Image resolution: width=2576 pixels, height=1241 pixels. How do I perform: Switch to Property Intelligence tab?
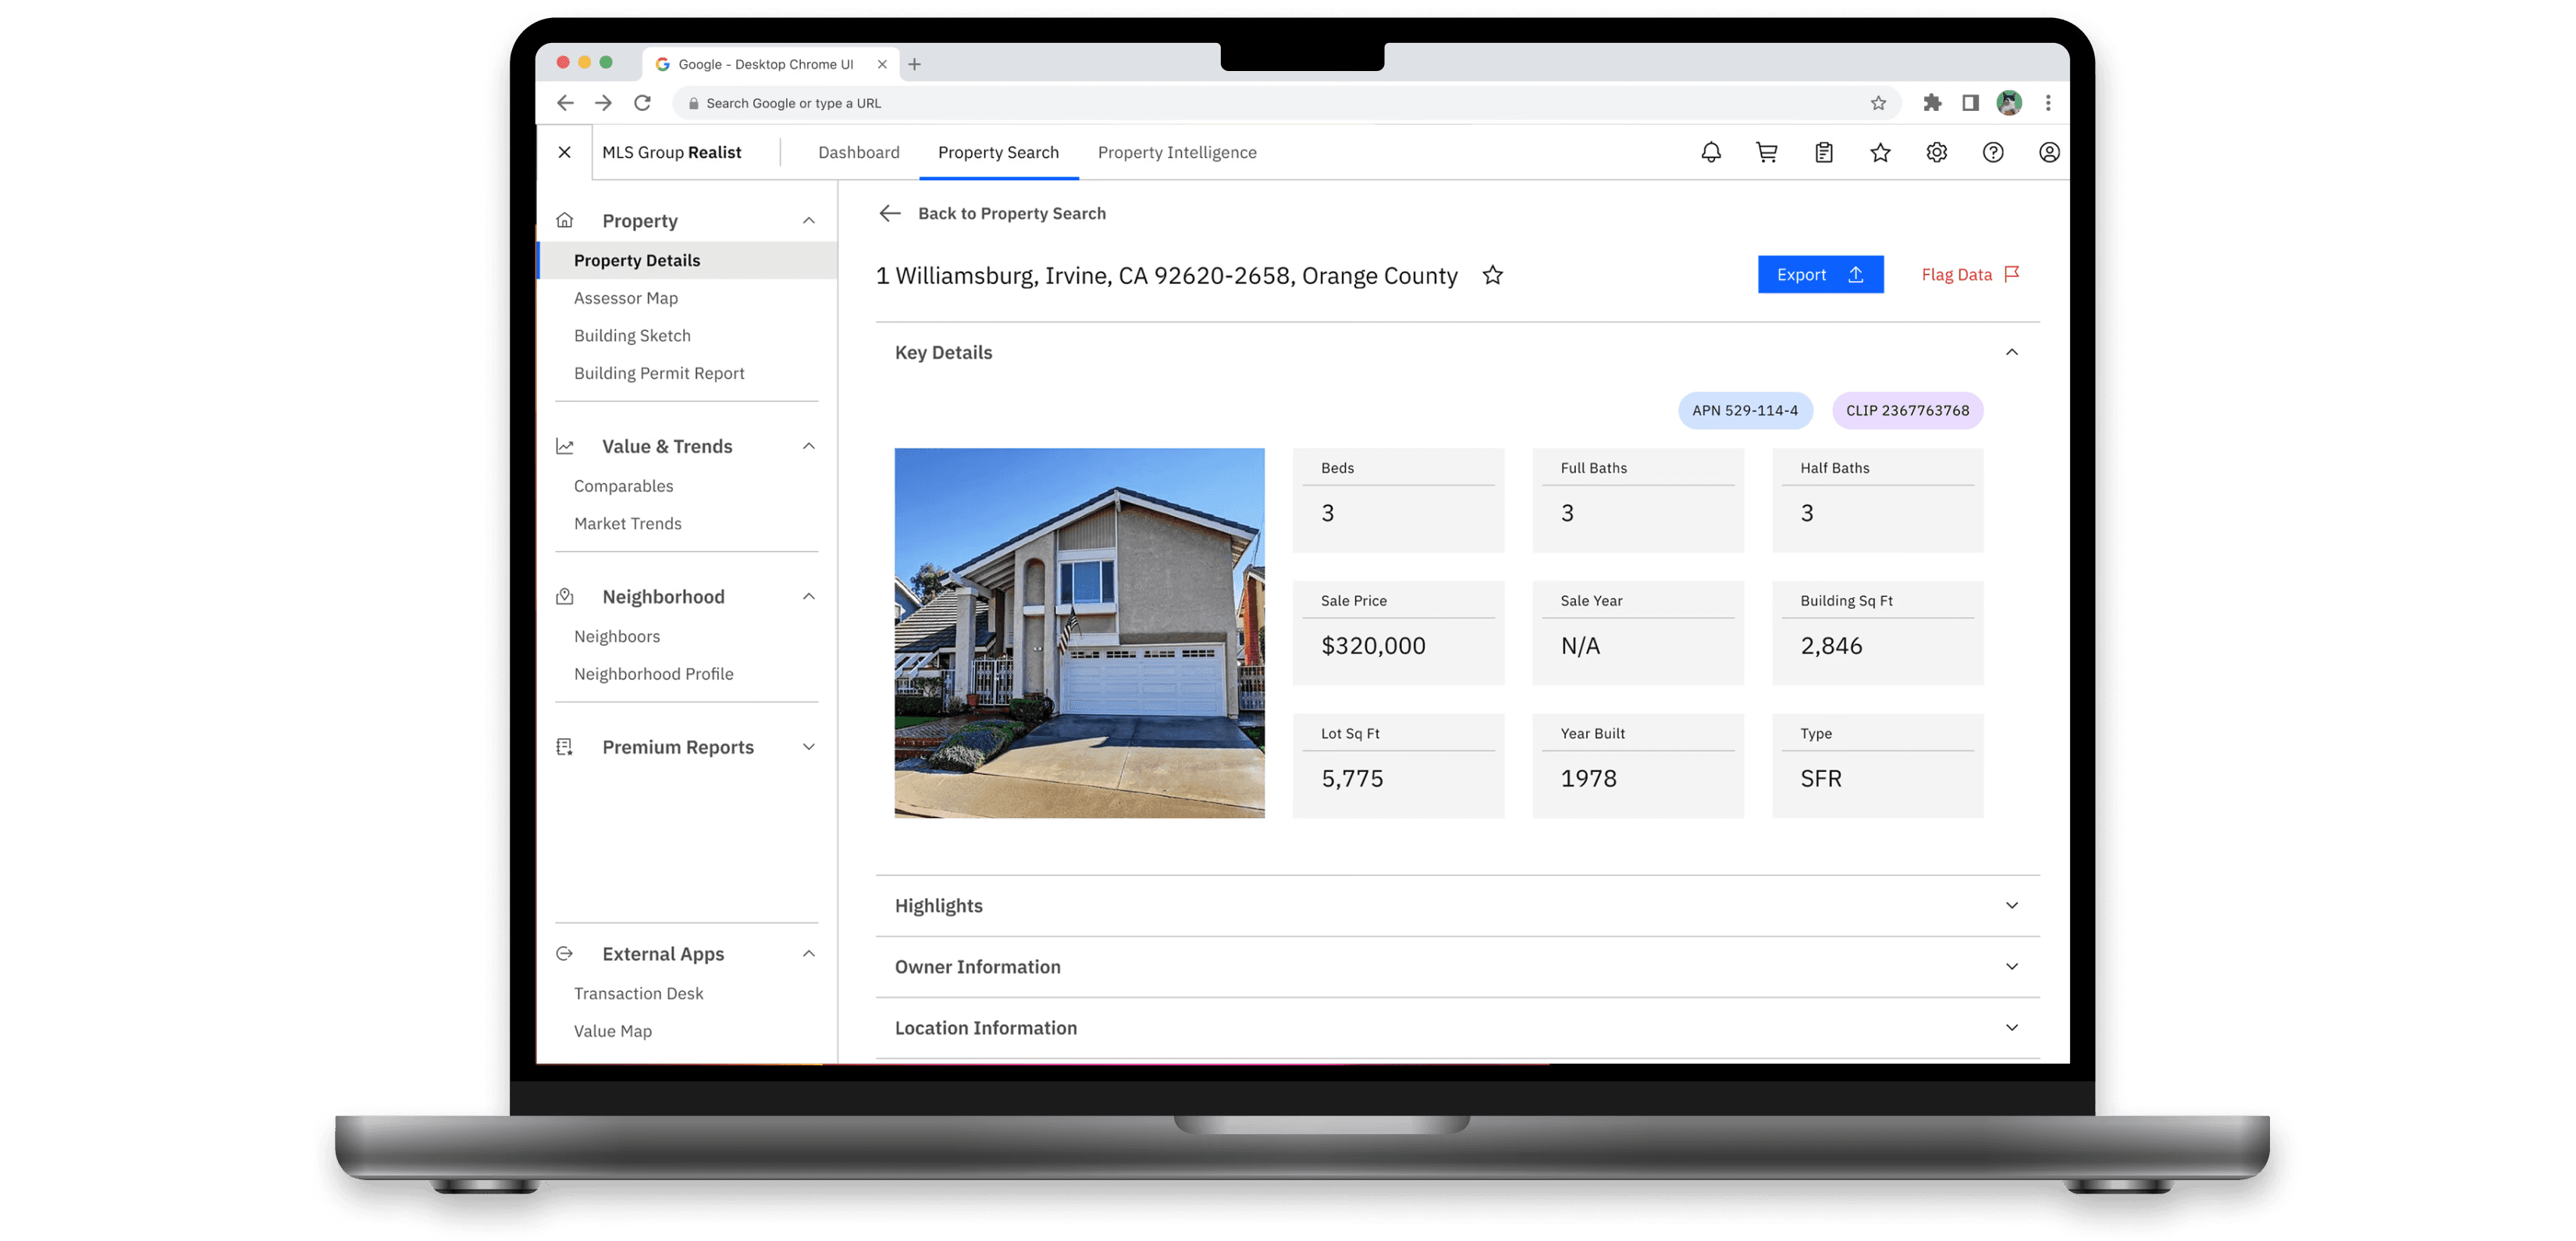(x=1176, y=152)
